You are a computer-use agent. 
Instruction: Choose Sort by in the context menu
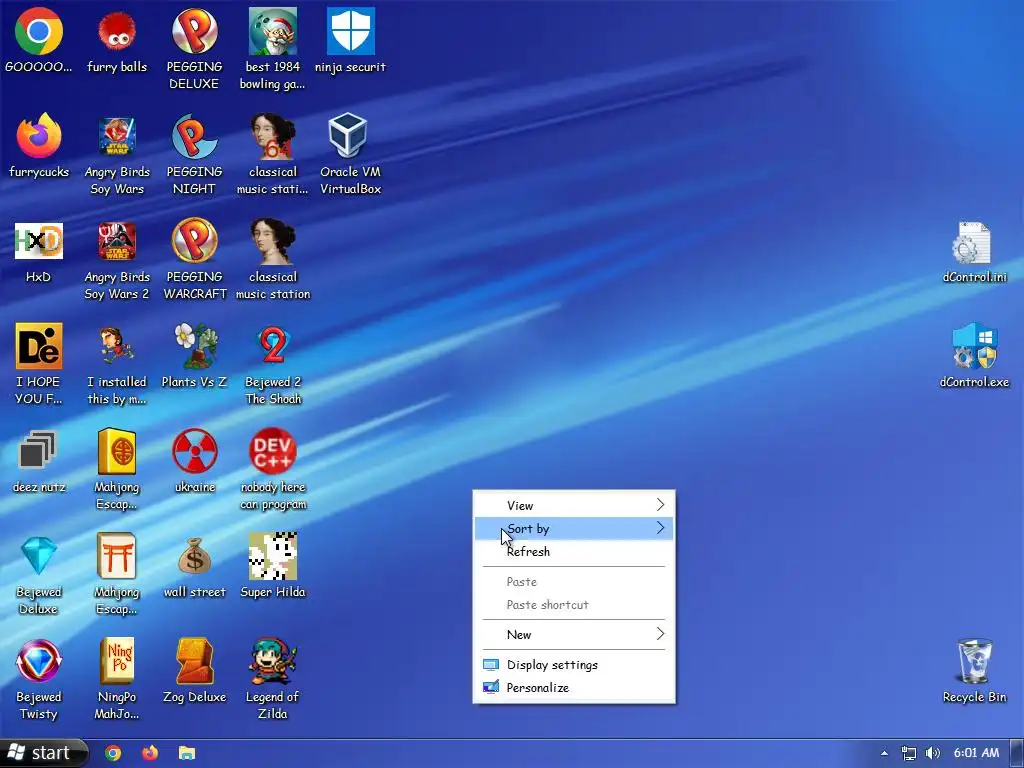coord(574,528)
